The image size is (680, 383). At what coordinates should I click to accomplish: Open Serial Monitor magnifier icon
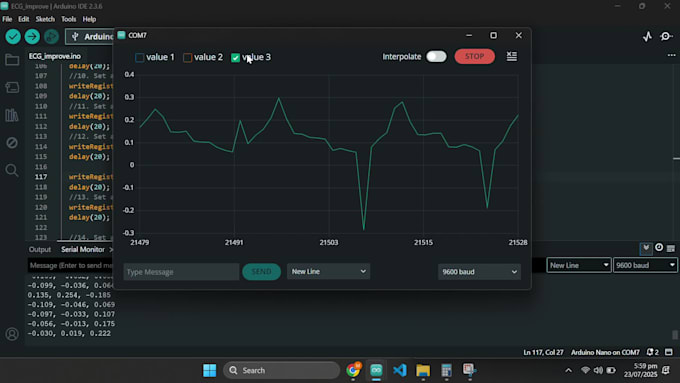click(666, 36)
